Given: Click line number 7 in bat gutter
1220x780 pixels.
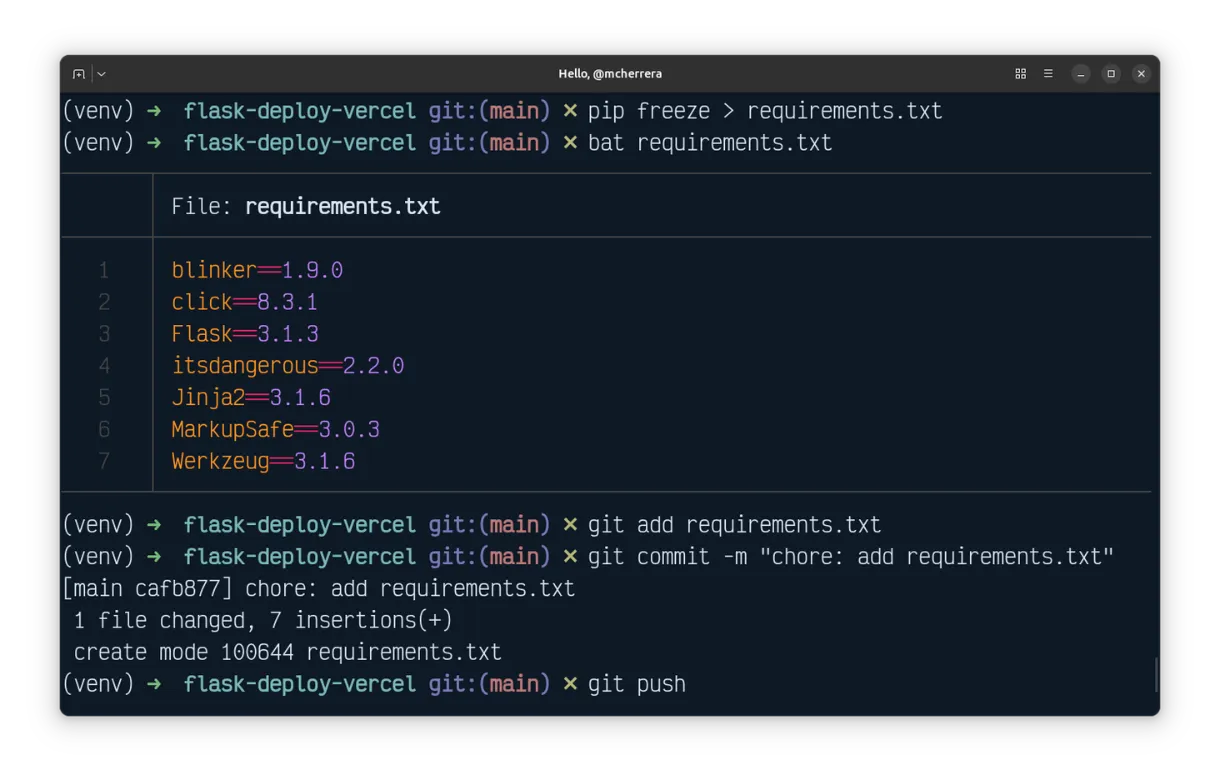Looking at the screenshot, I should click(104, 462).
